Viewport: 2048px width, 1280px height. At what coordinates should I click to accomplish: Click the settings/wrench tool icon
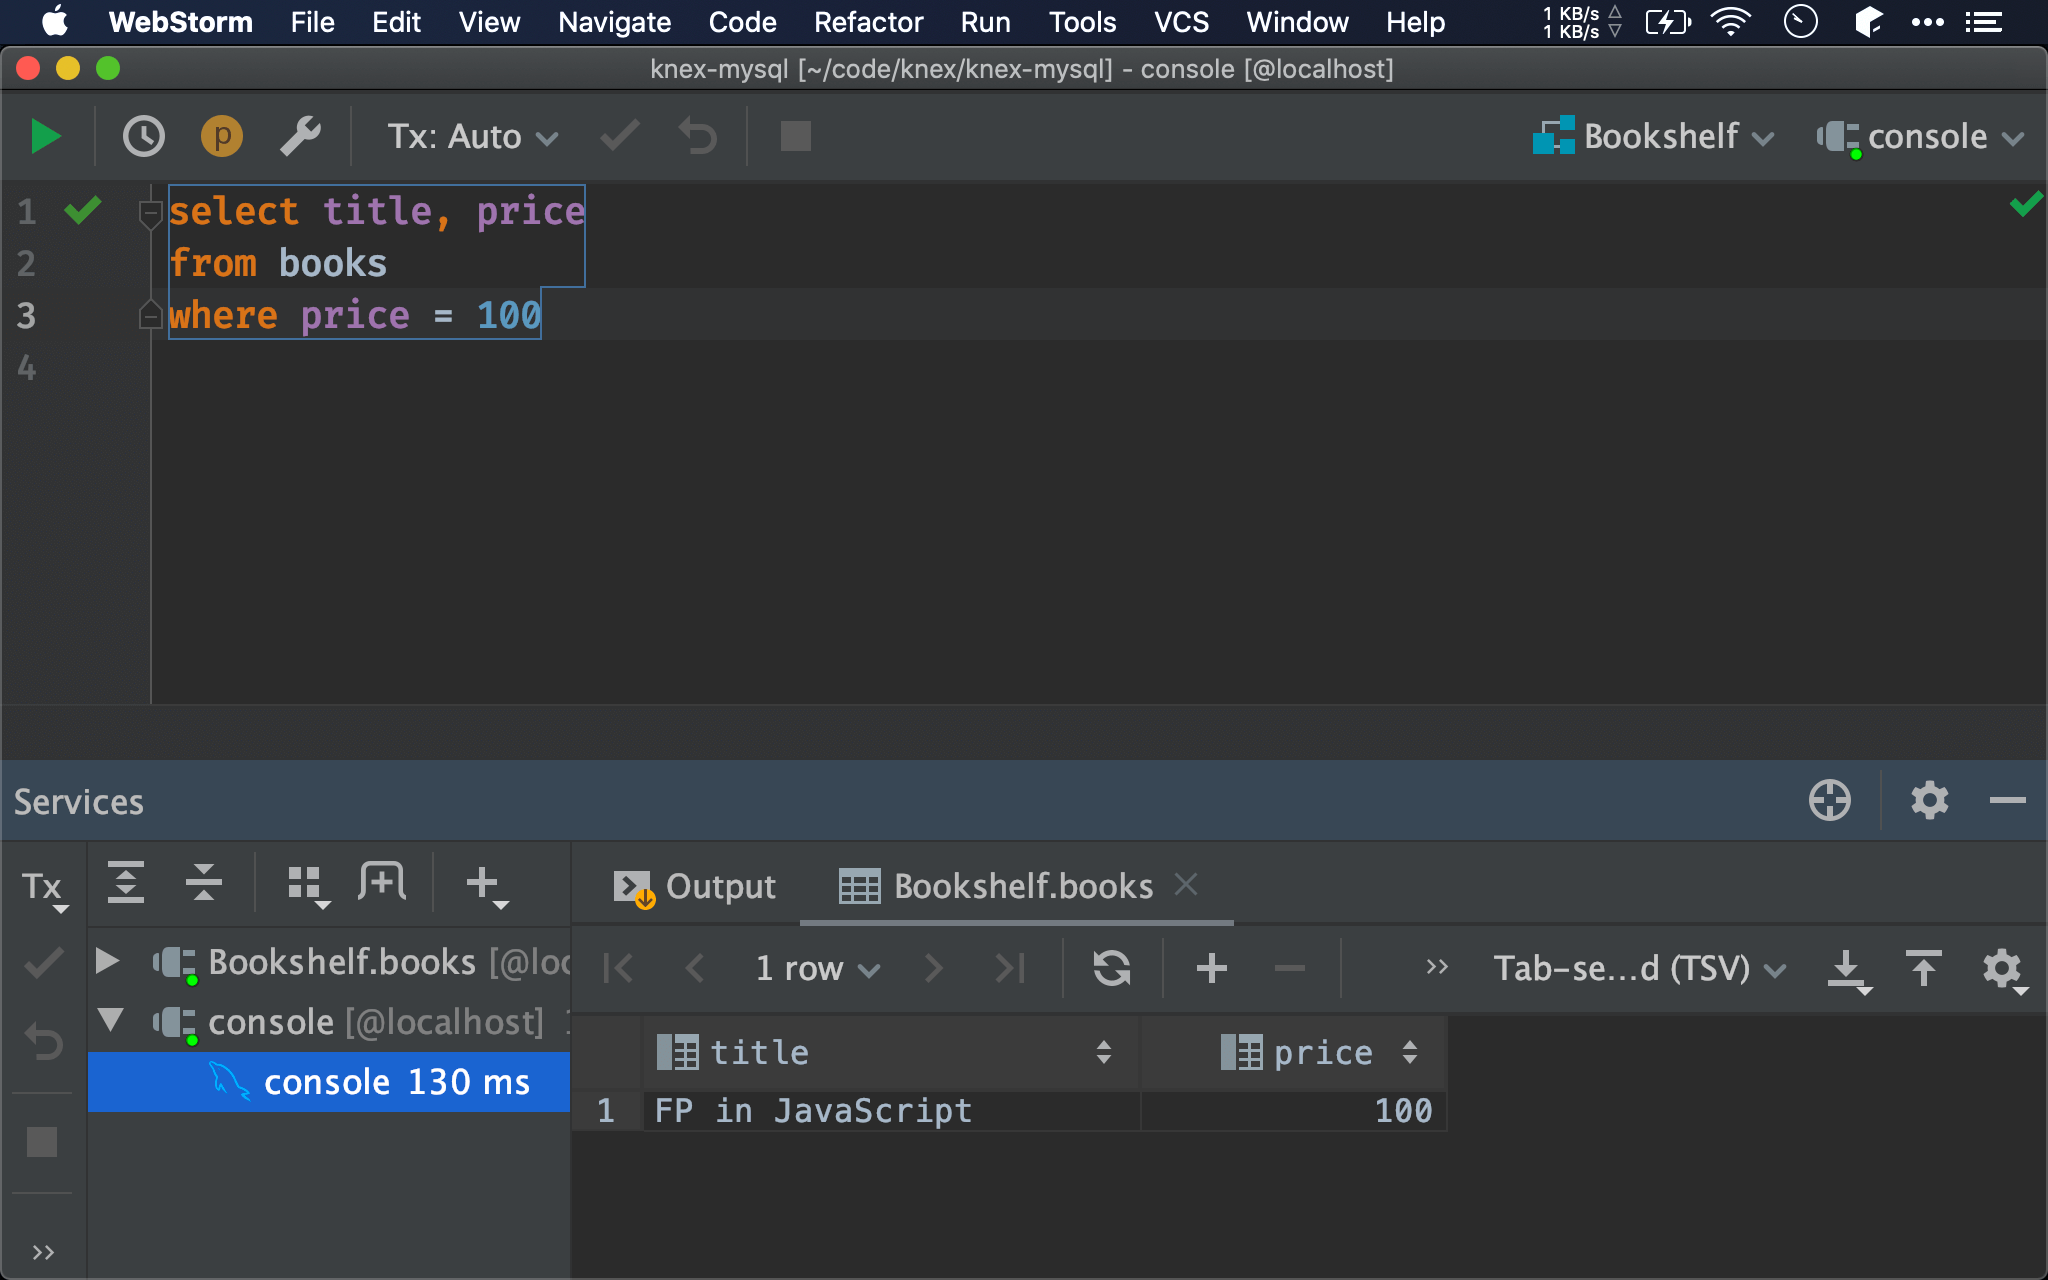(x=302, y=136)
